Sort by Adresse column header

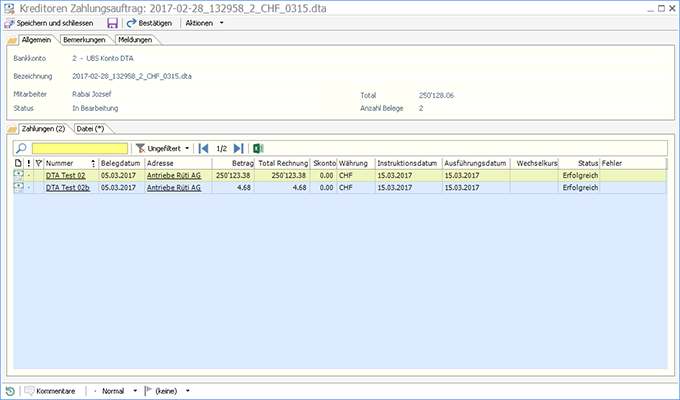178,164
